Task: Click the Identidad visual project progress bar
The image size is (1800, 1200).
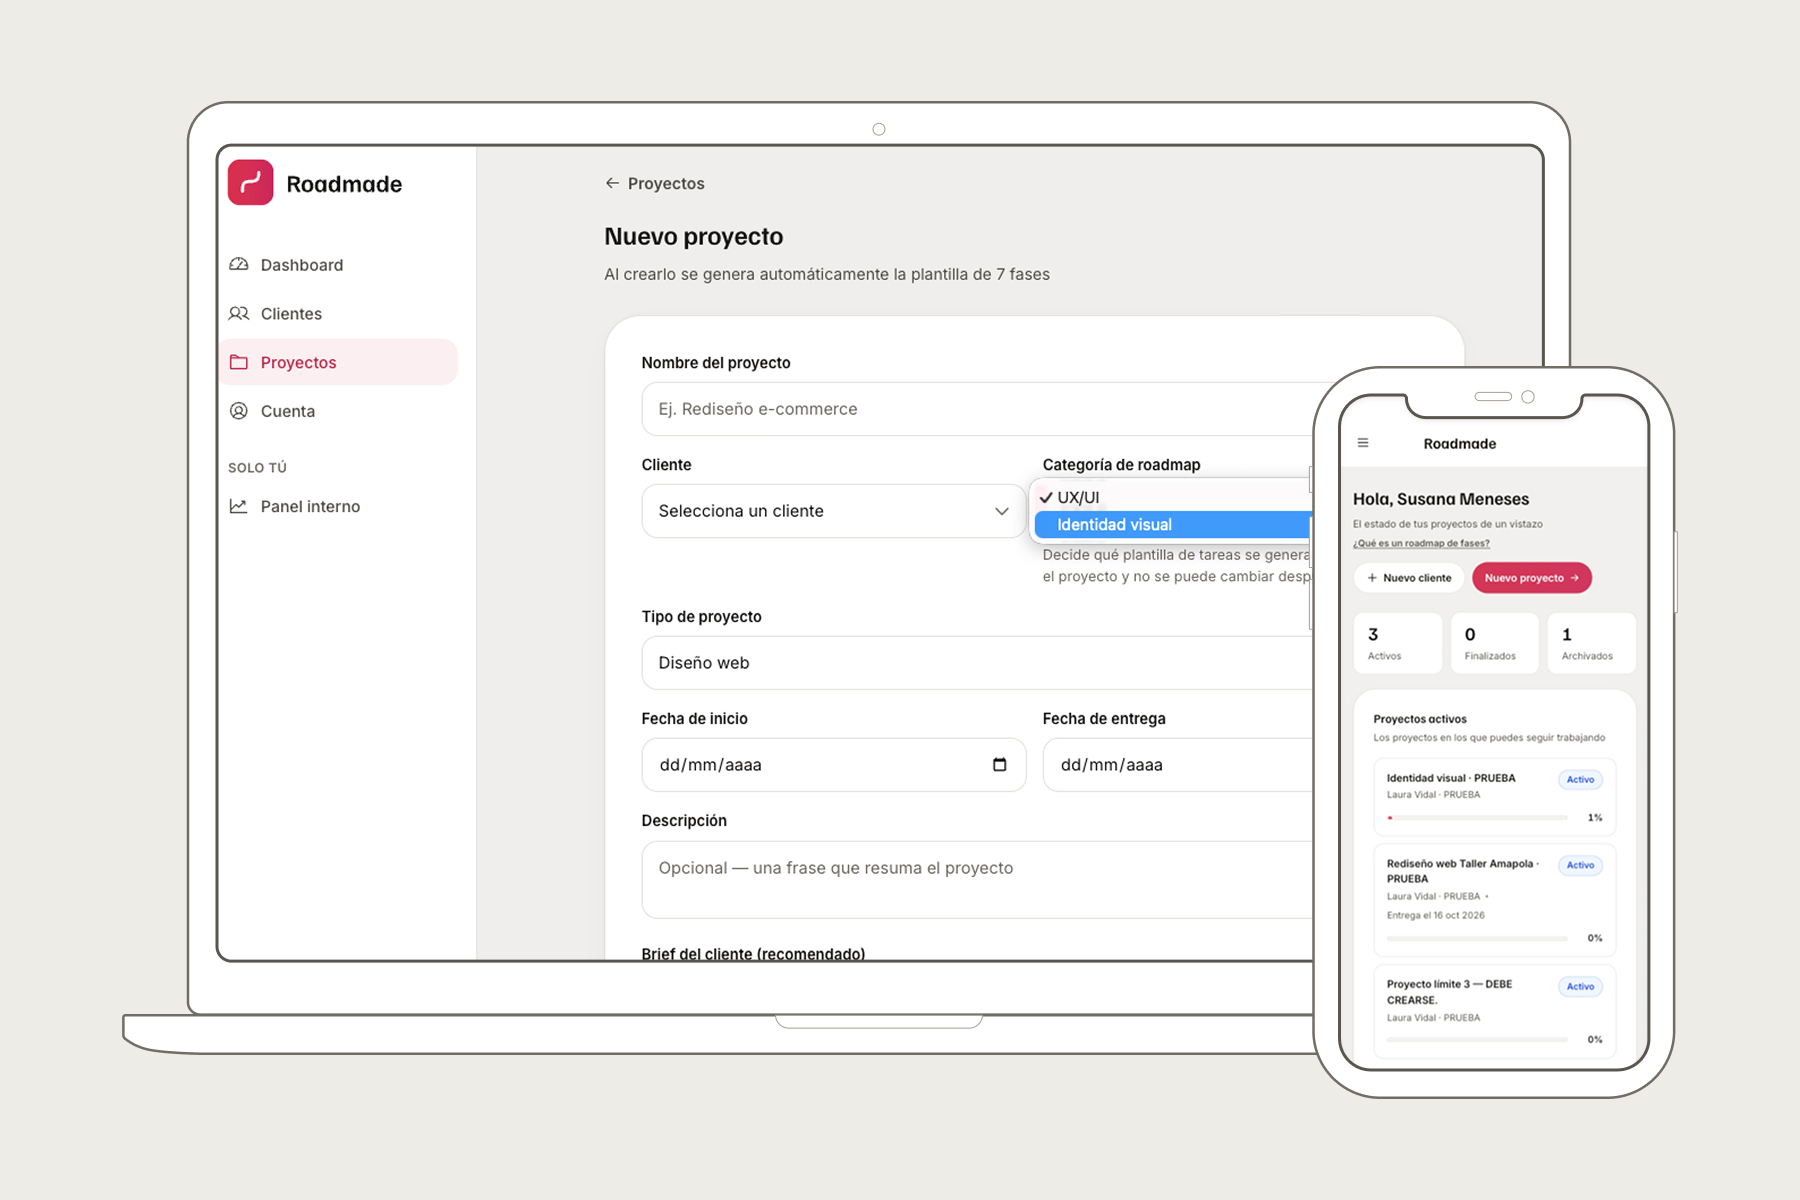Action: 1478,818
